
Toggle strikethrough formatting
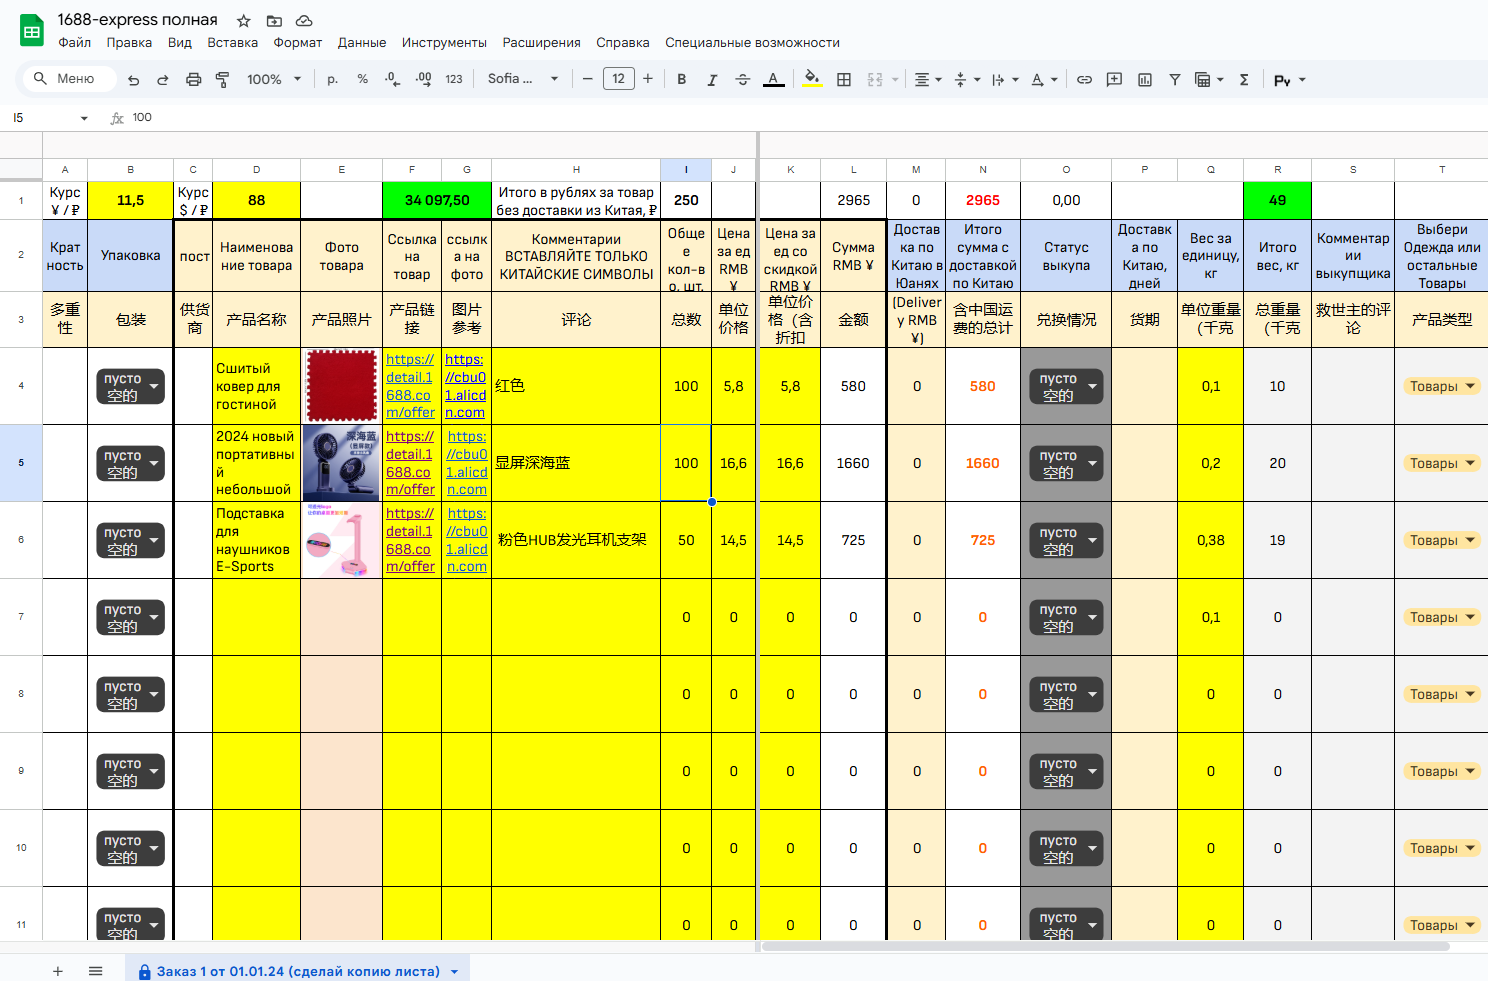pos(742,80)
